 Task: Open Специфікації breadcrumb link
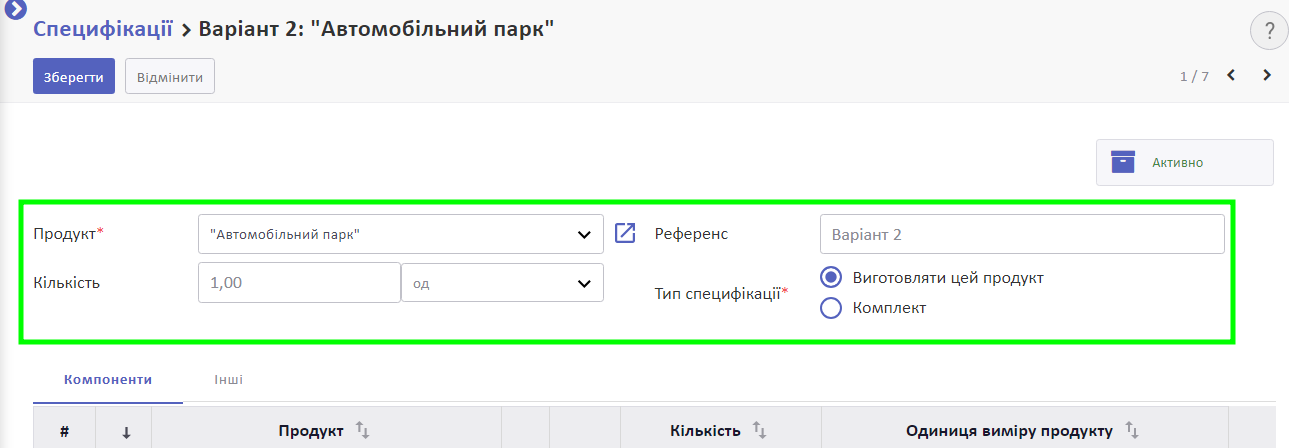tap(104, 28)
